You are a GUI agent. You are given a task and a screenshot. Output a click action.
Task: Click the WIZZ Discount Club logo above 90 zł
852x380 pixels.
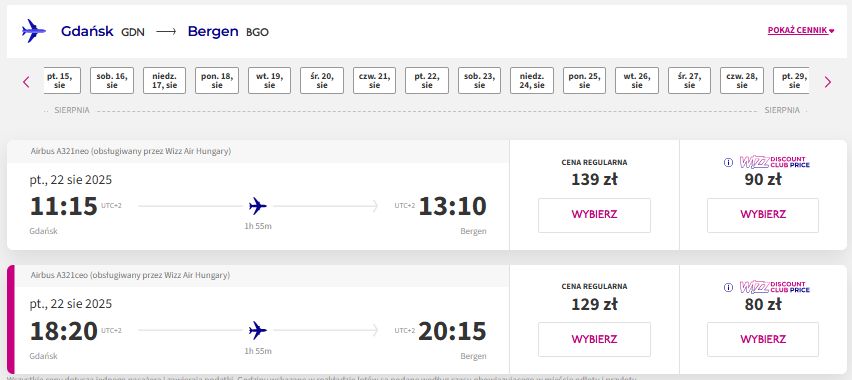coord(774,162)
